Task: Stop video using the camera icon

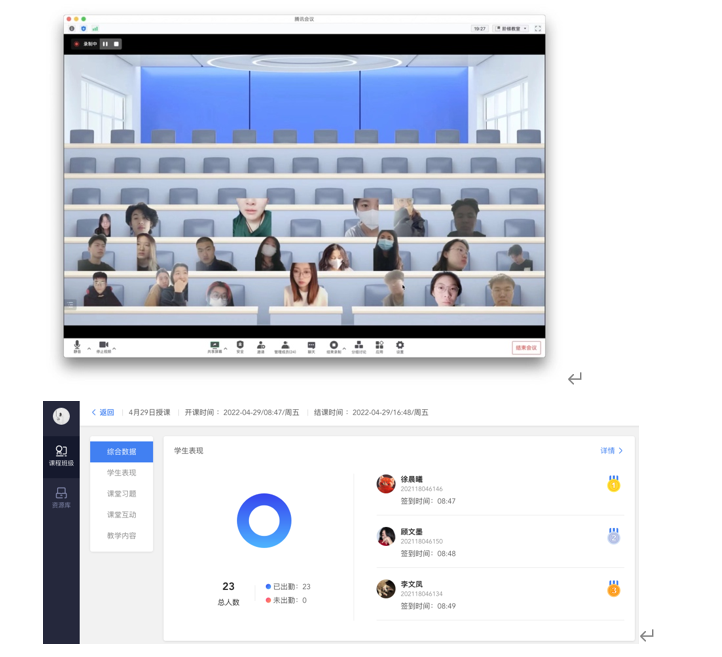Action: [103, 345]
